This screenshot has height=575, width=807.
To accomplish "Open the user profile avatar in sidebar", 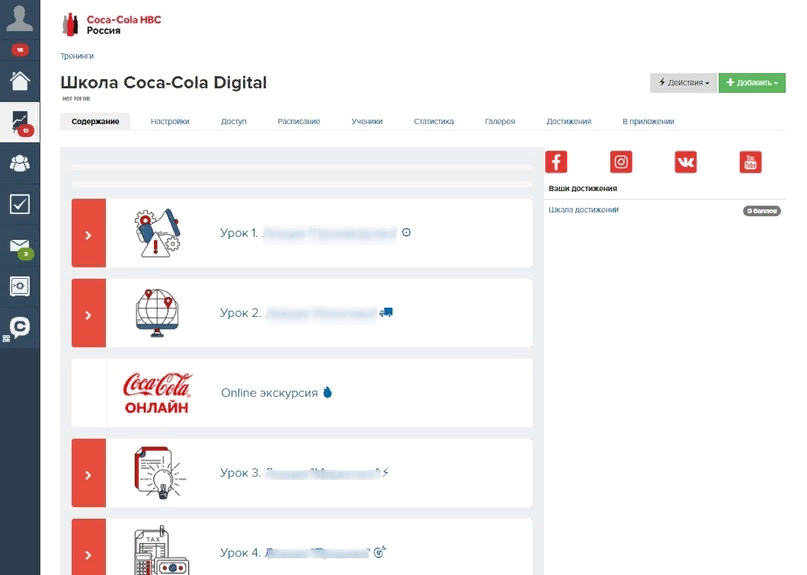I will (20, 19).
